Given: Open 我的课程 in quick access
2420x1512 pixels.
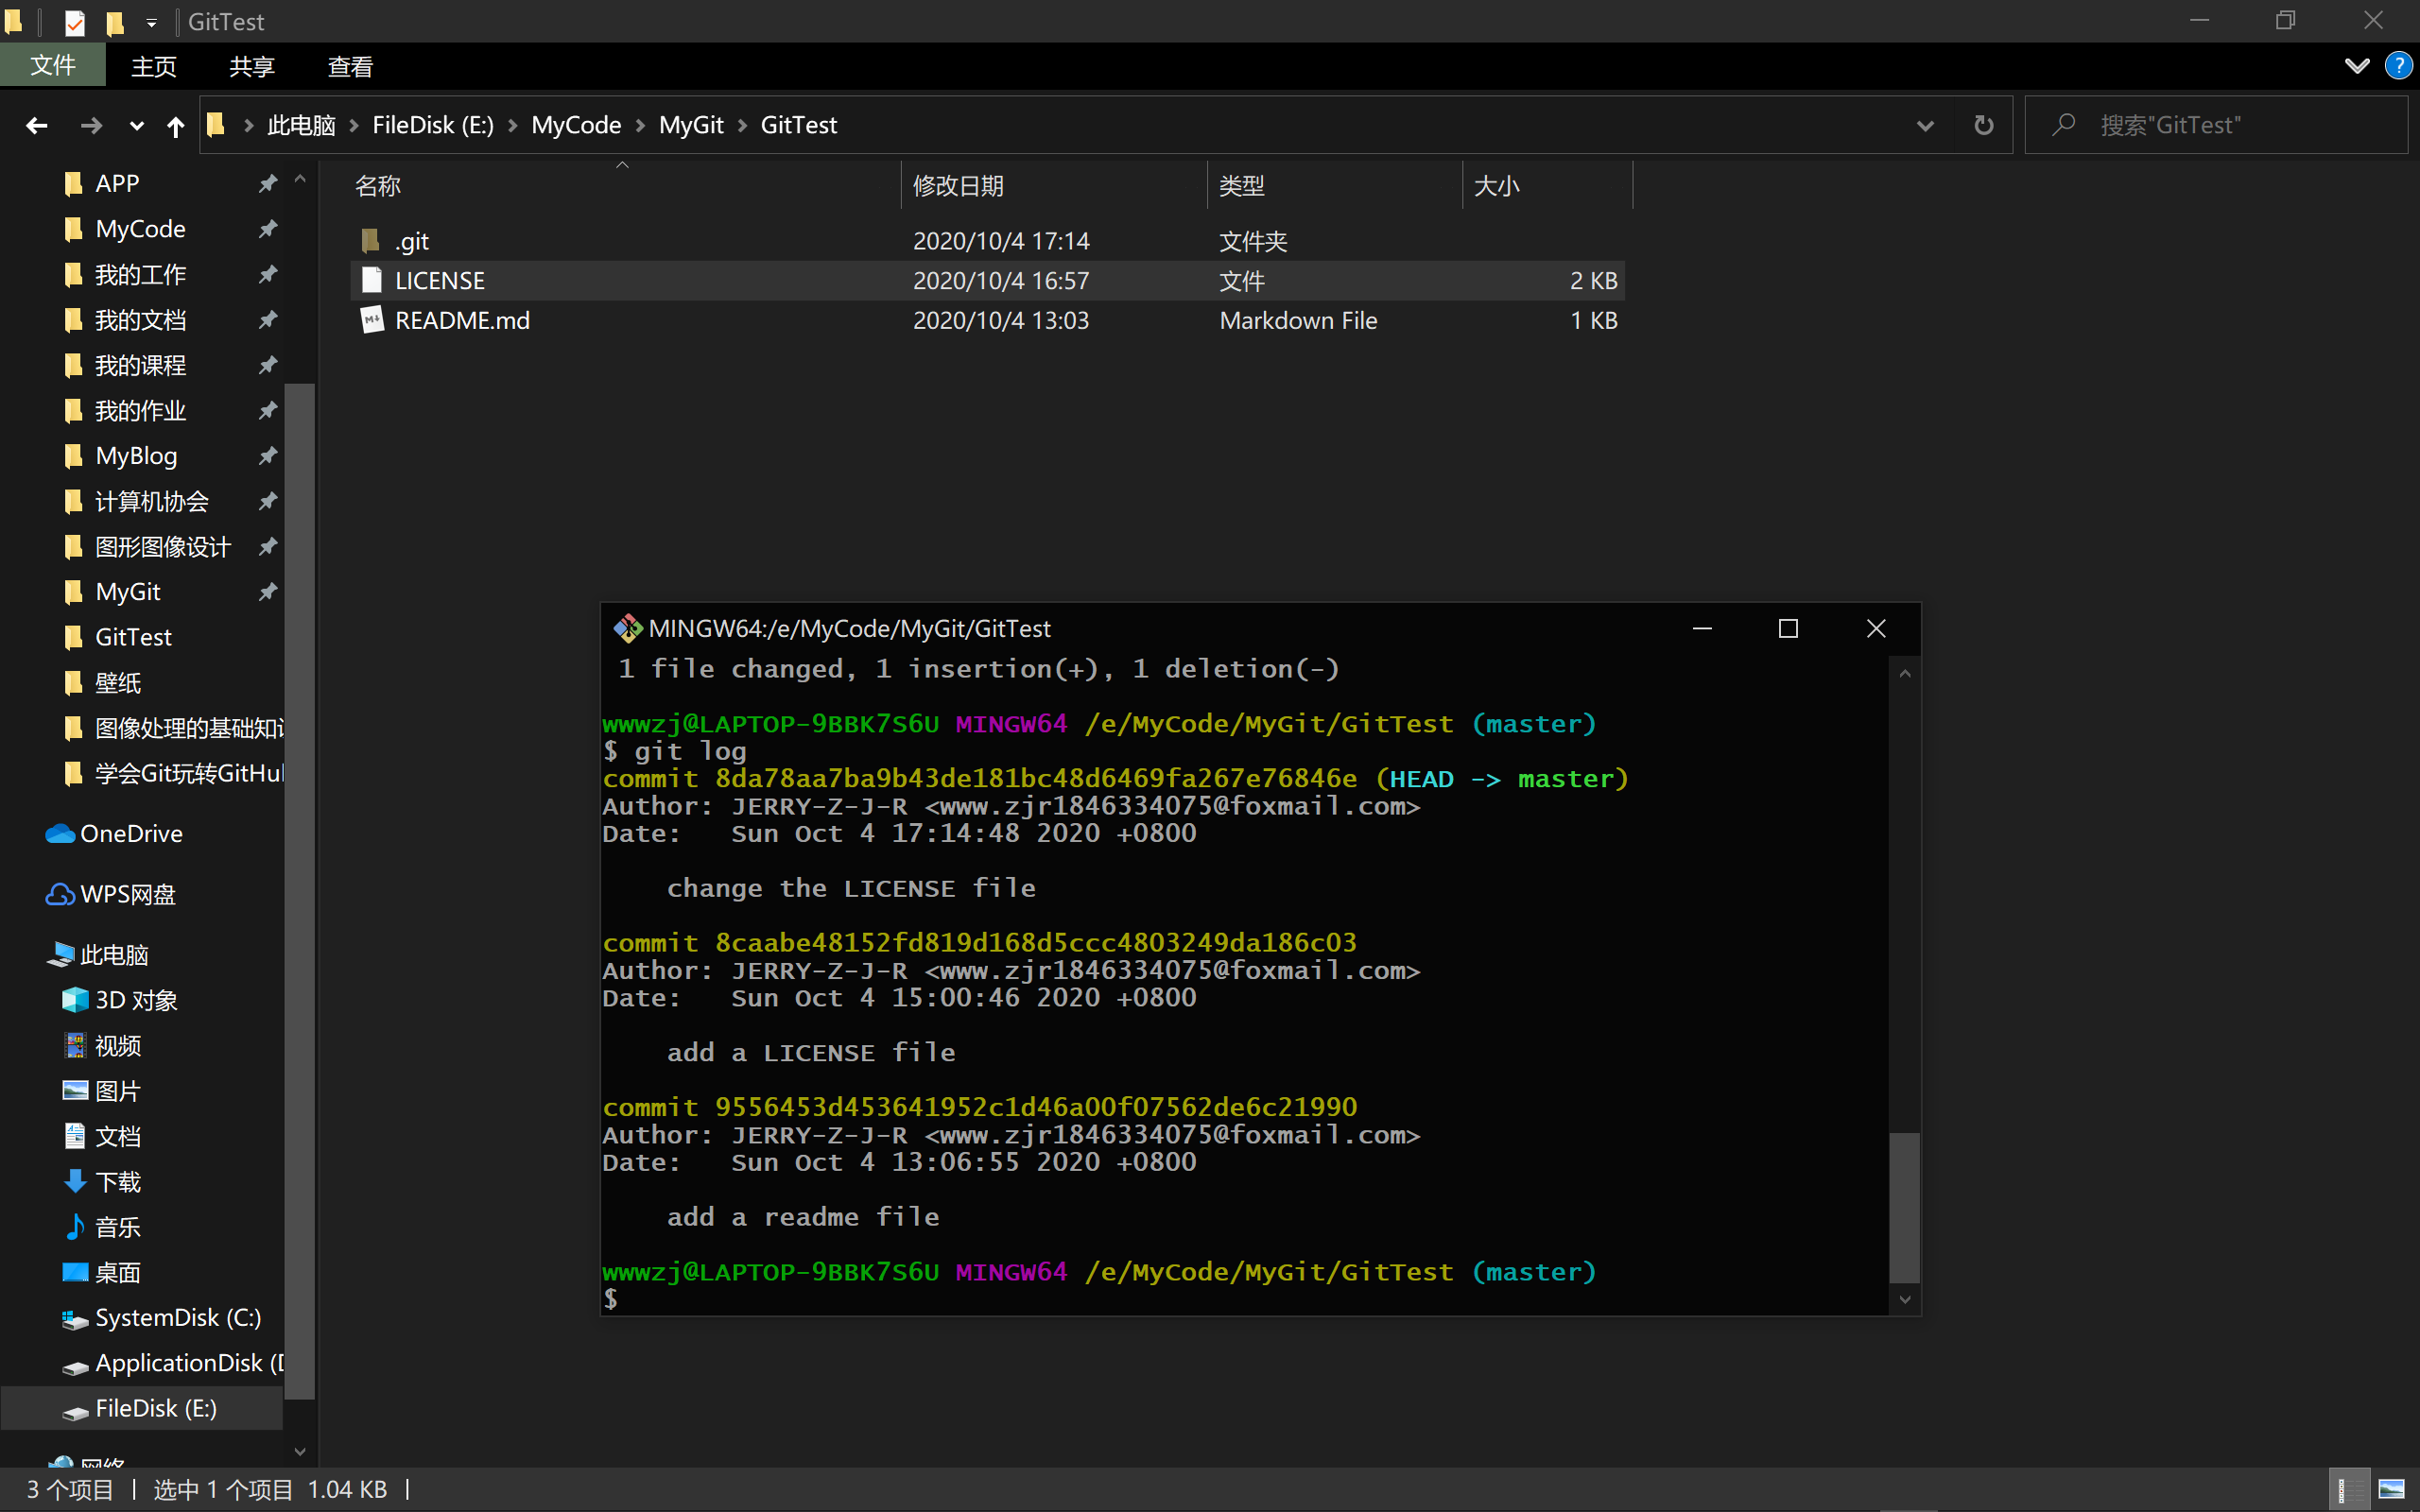Looking at the screenshot, I should [140, 365].
